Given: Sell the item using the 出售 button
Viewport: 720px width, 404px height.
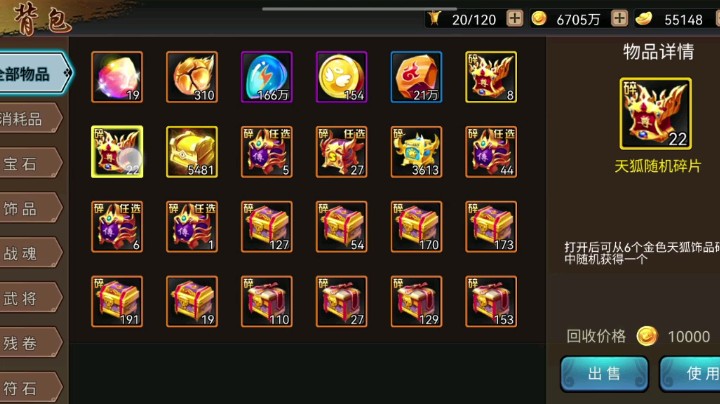Looking at the screenshot, I should 604,374.
